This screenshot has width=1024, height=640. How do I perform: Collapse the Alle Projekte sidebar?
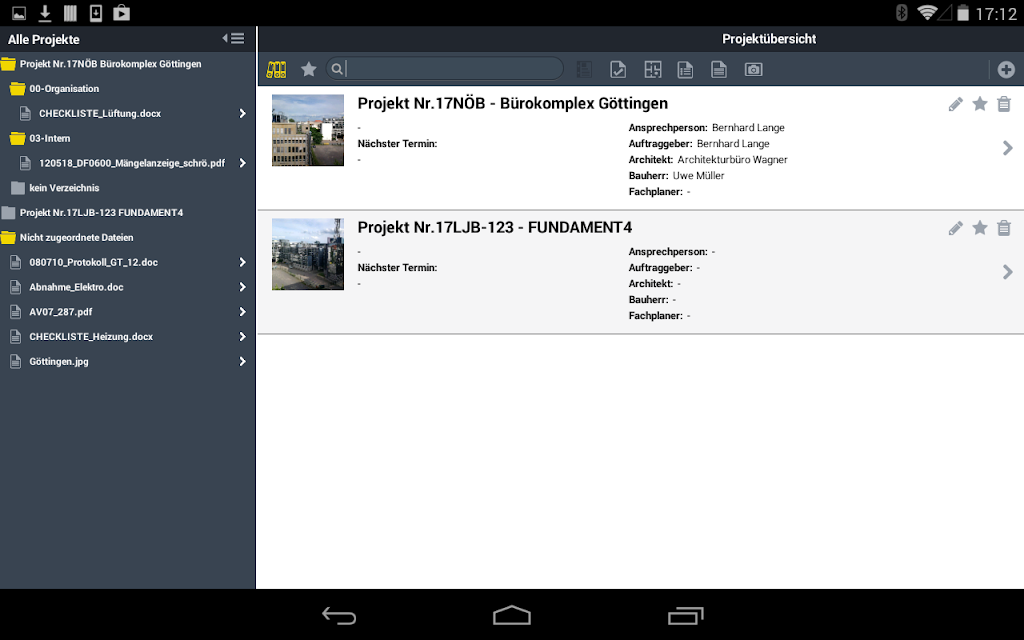click(x=234, y=39)
